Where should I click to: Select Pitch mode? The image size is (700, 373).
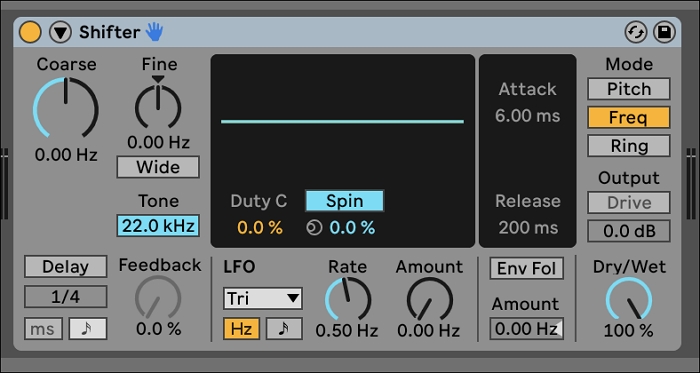(x=629, y=89)
